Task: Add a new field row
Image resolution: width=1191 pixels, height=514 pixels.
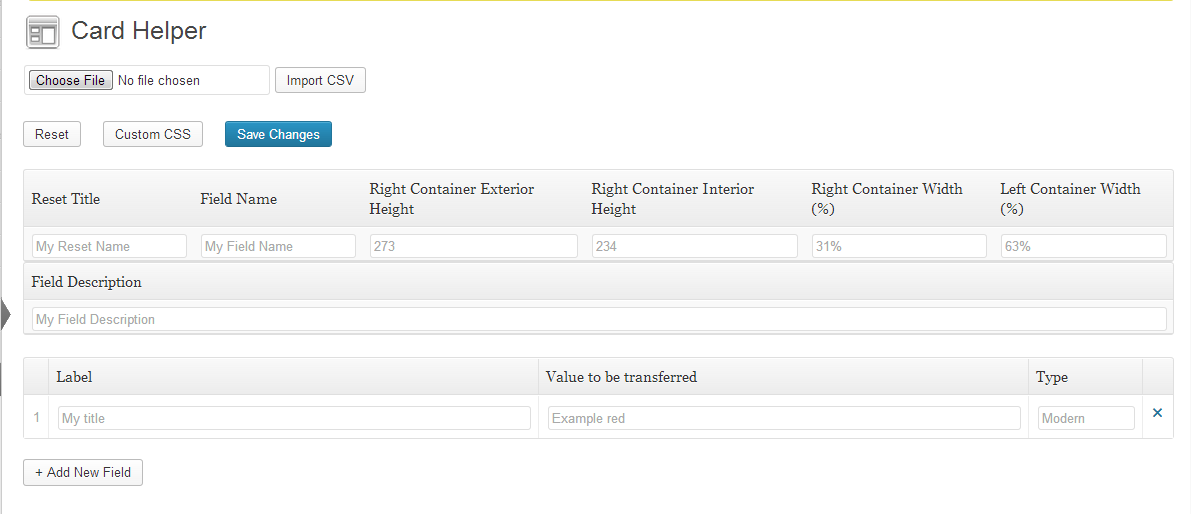Action: click(83, 472)
